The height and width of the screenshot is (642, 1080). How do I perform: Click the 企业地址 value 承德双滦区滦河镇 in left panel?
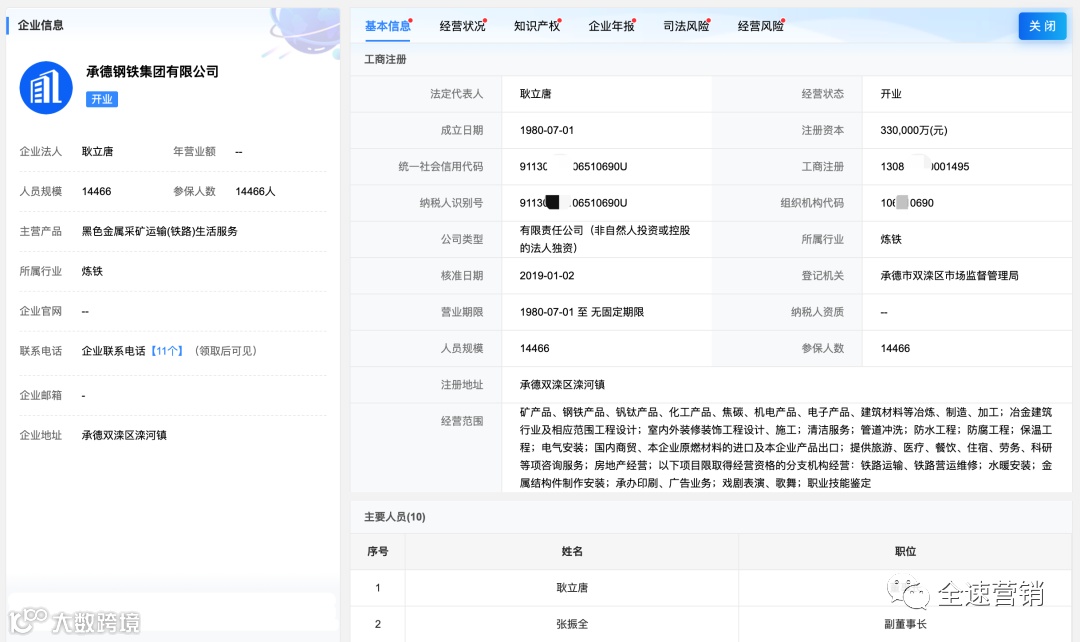click(124, 435)
